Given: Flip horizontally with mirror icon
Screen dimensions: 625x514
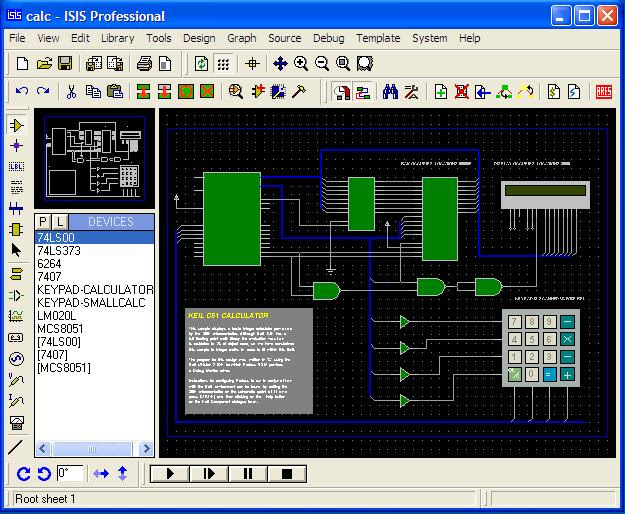Looking at the screenshot, I should click(101, 474).
